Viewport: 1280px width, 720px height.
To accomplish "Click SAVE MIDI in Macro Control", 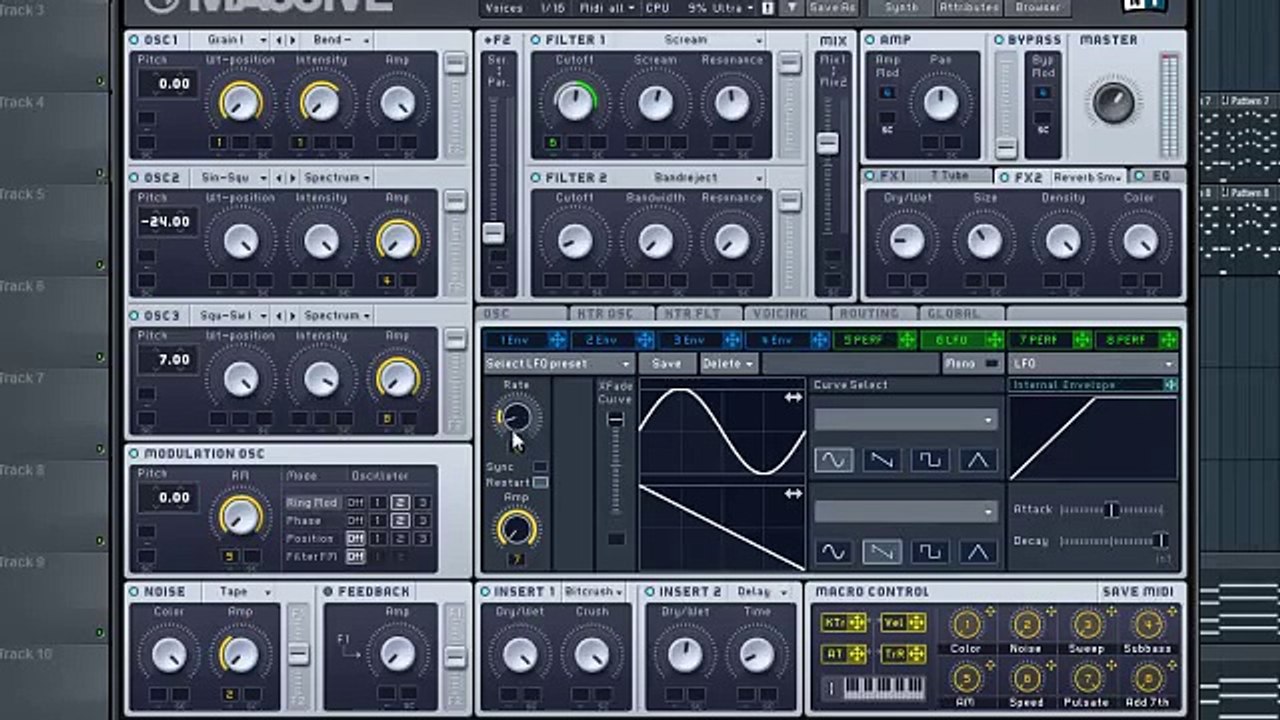I will (1138, 592).
